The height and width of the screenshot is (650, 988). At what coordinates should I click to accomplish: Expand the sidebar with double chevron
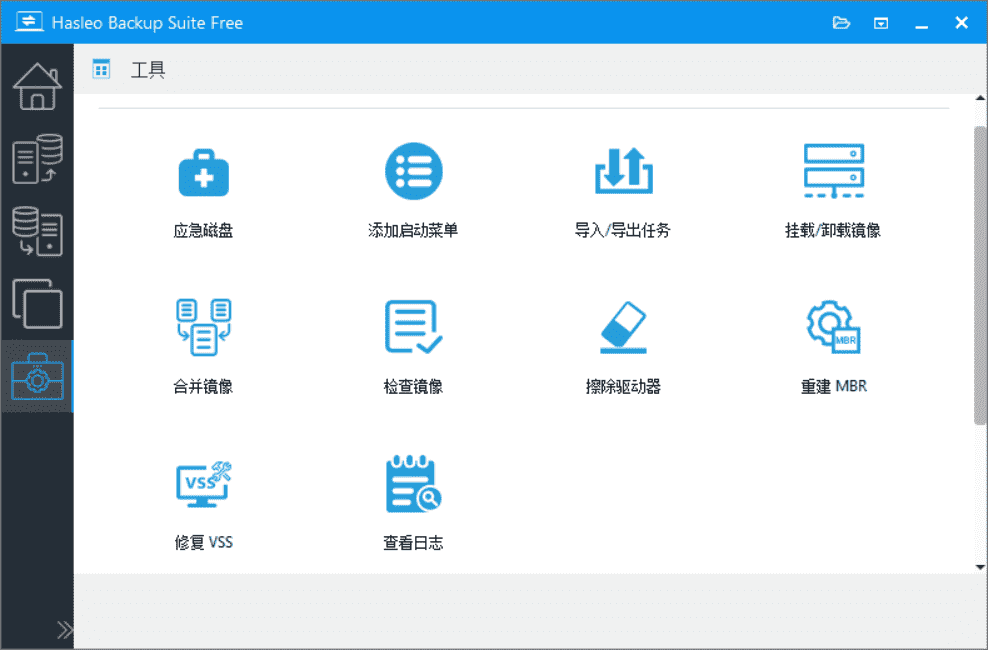tap(65, 629)
